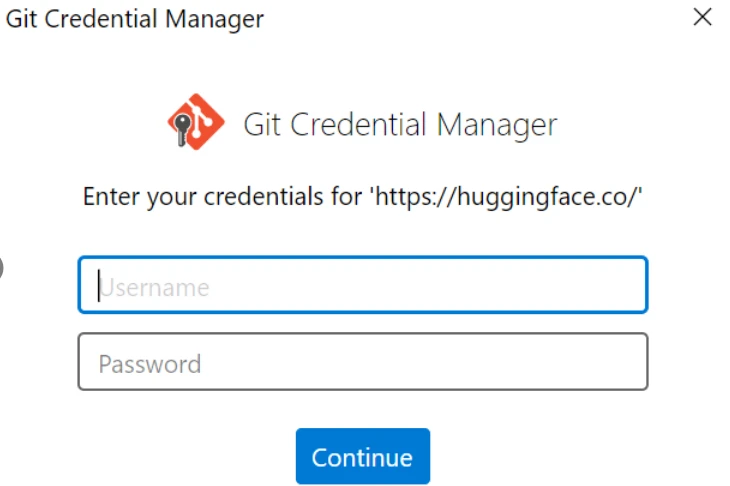730x486 pixels.
Task: Dismiss the dialog using the X button
Action: [703, 18]
